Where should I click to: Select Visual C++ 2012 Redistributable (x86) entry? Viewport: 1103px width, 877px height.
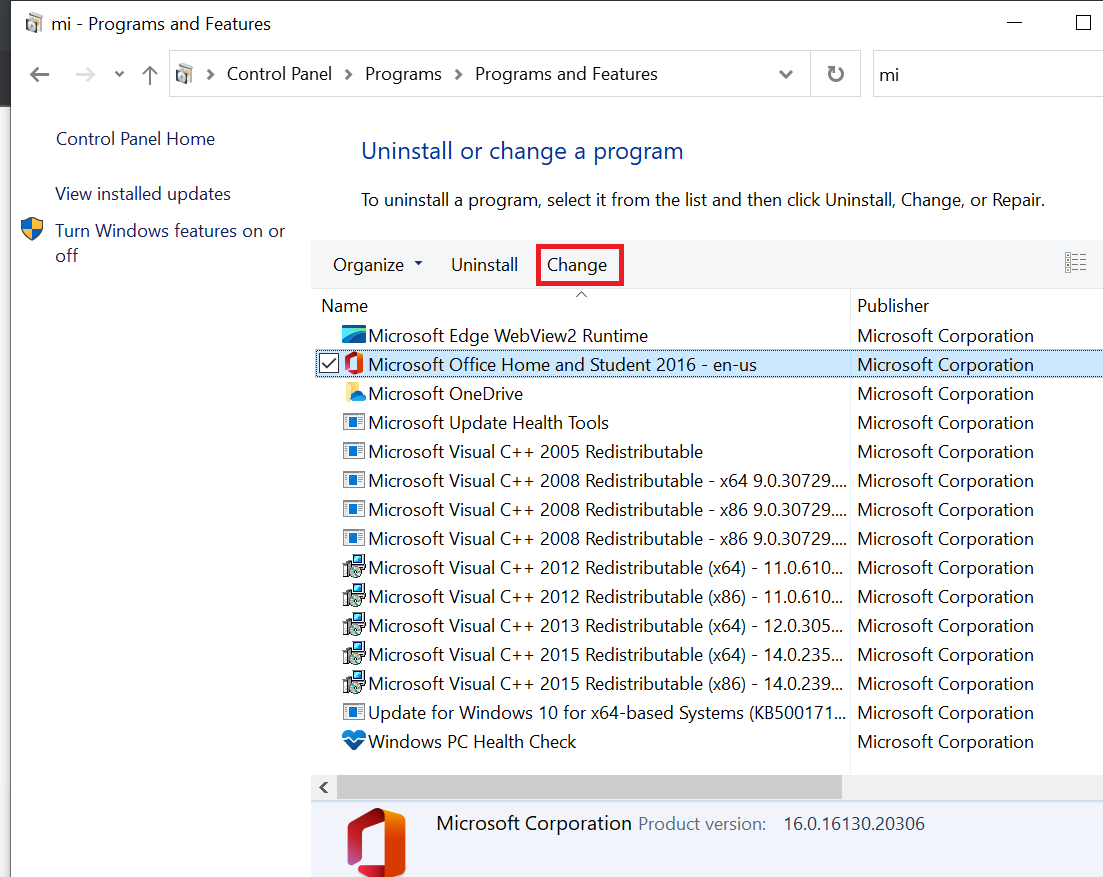(x=606, y=596)
